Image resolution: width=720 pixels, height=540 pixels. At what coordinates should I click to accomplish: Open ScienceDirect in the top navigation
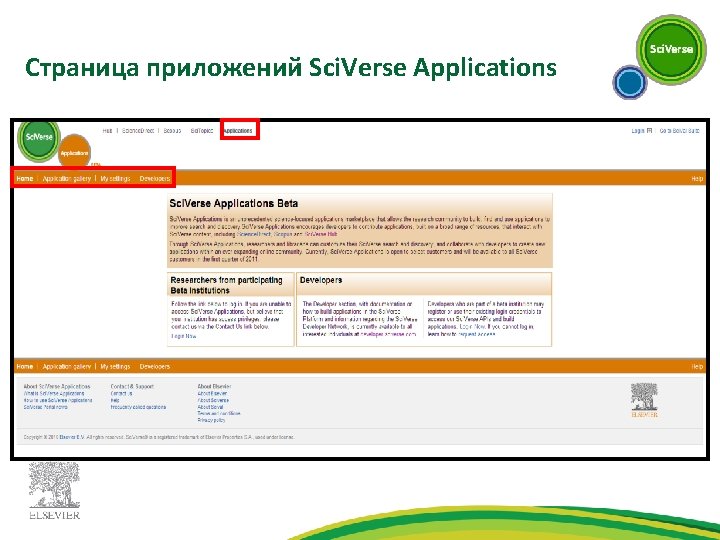click(138, 131)
